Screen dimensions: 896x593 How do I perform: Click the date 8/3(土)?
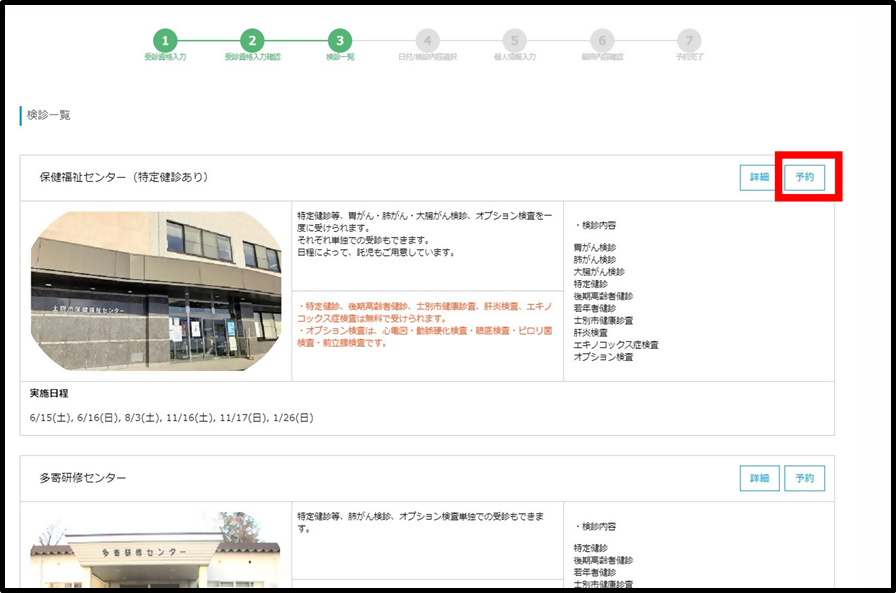coord(142,418)
